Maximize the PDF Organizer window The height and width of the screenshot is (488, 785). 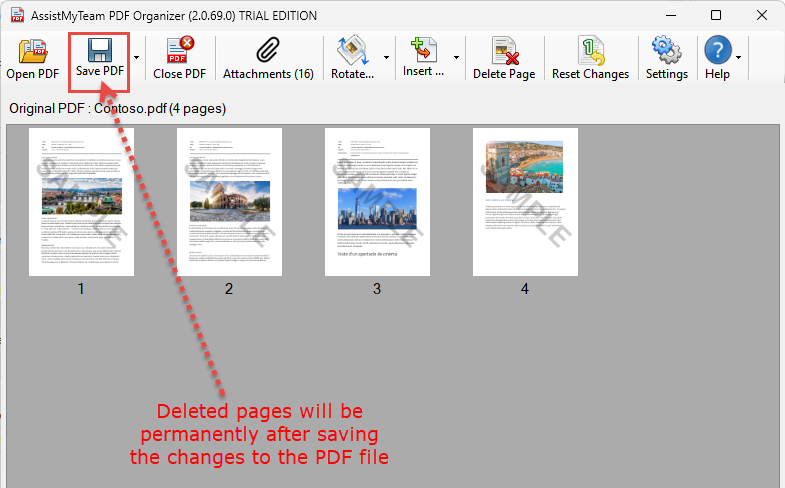tap(715, 15)
